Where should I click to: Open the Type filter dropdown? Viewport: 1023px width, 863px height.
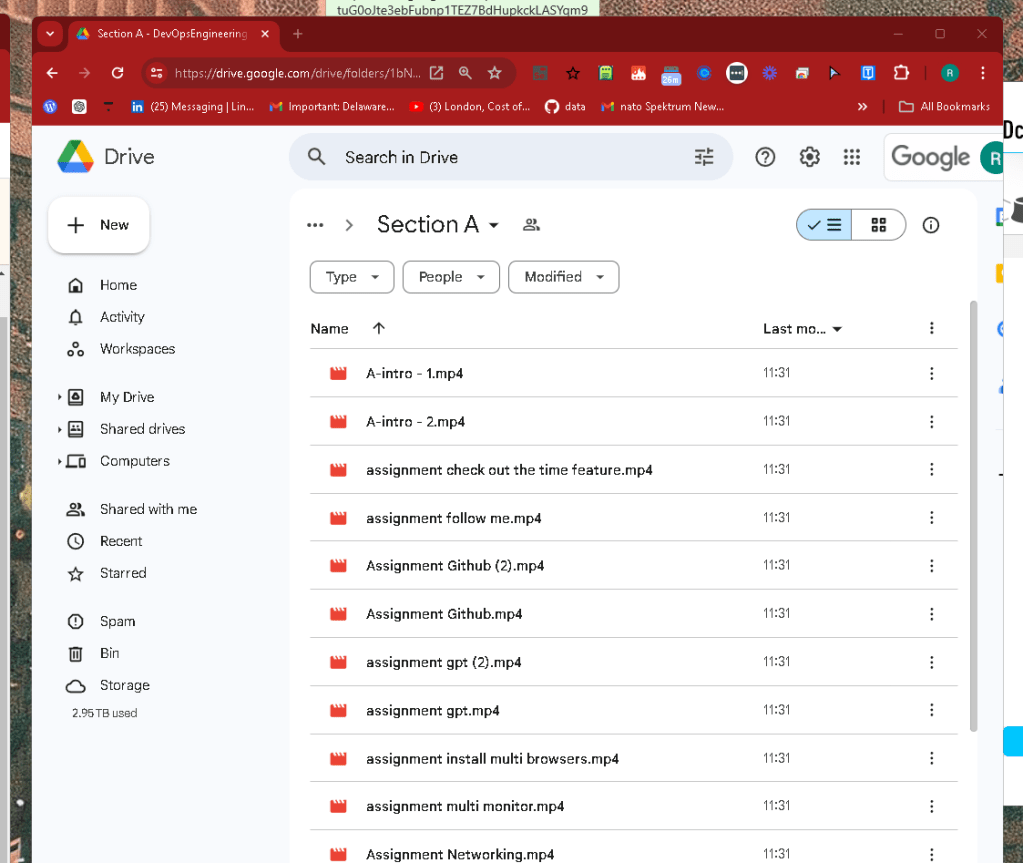352,277
